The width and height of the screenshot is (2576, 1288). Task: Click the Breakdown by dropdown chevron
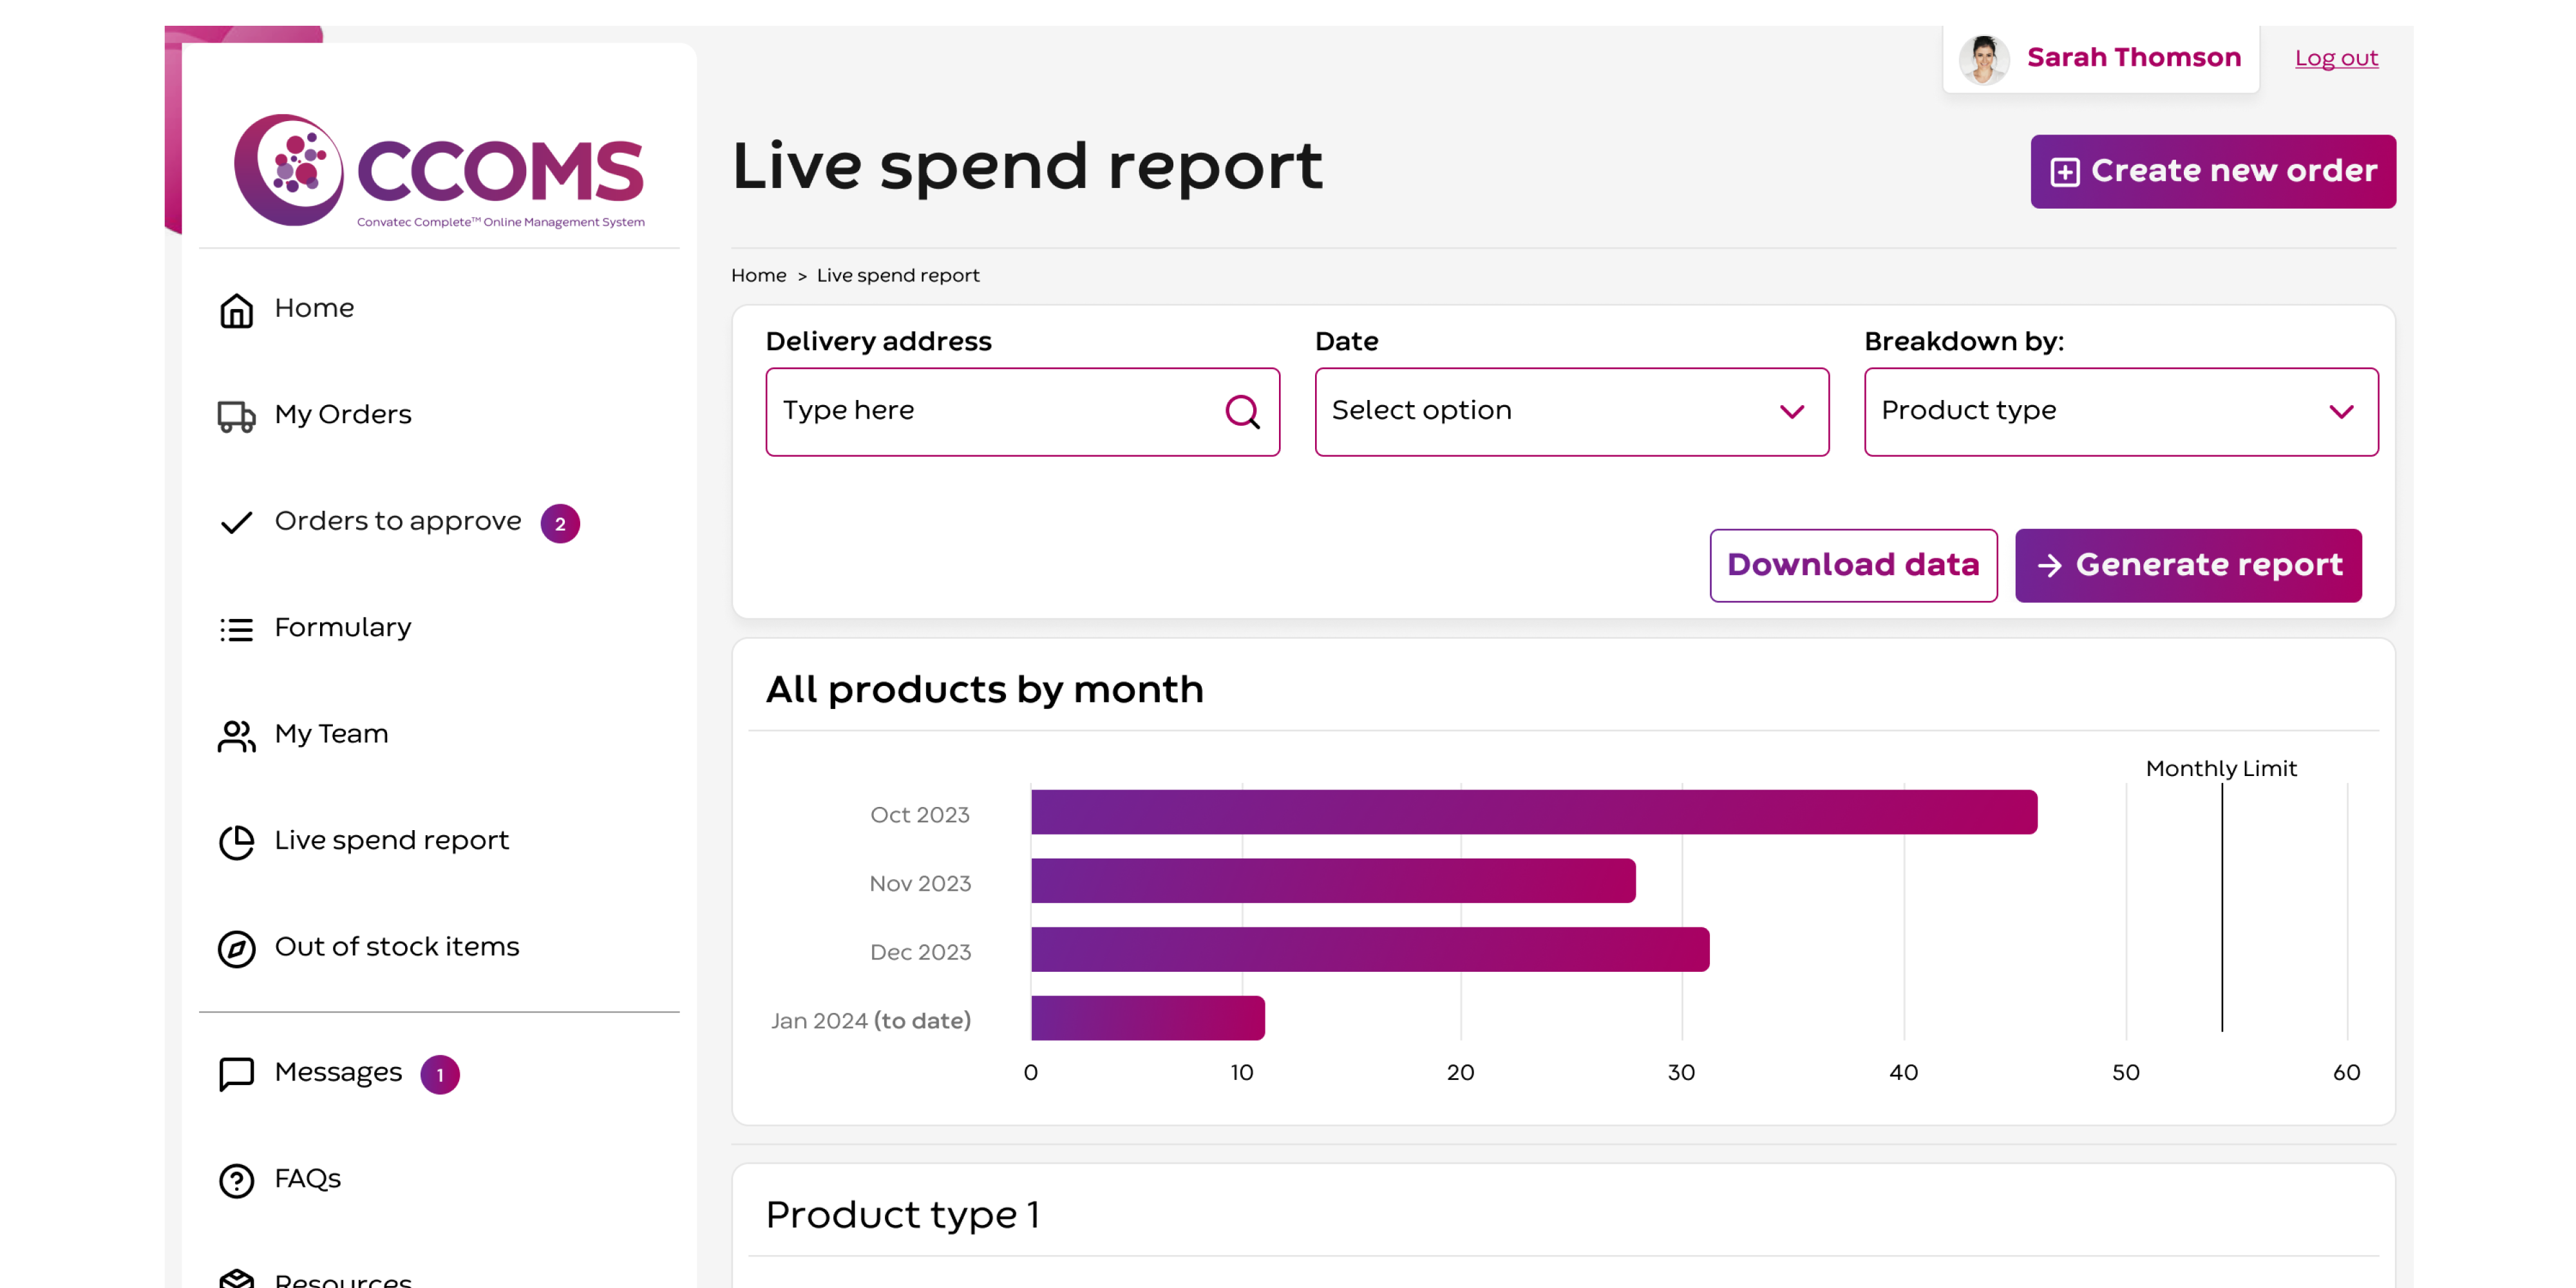point(2341,412)
